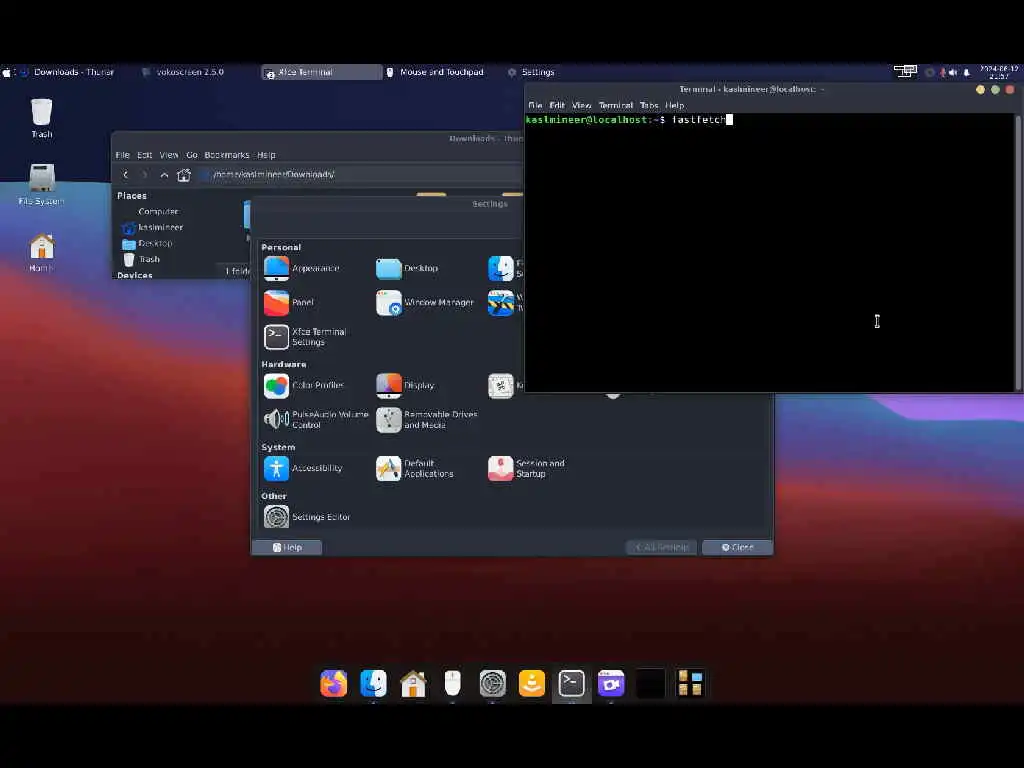Open View menu in Thunar
Screen dimensions: 1024x768
pos(168,155)
